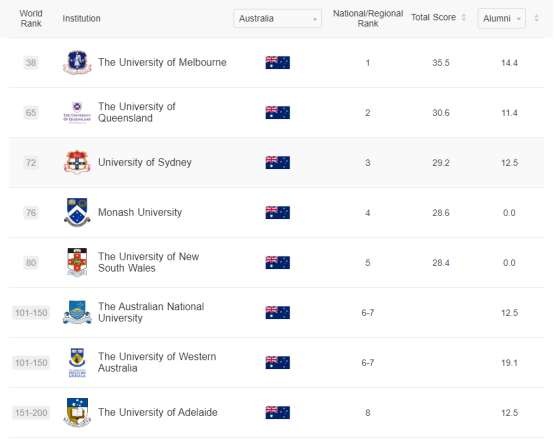Click the World Rank column header
Viewport: 554px width, 439px height.
[31, 18]
